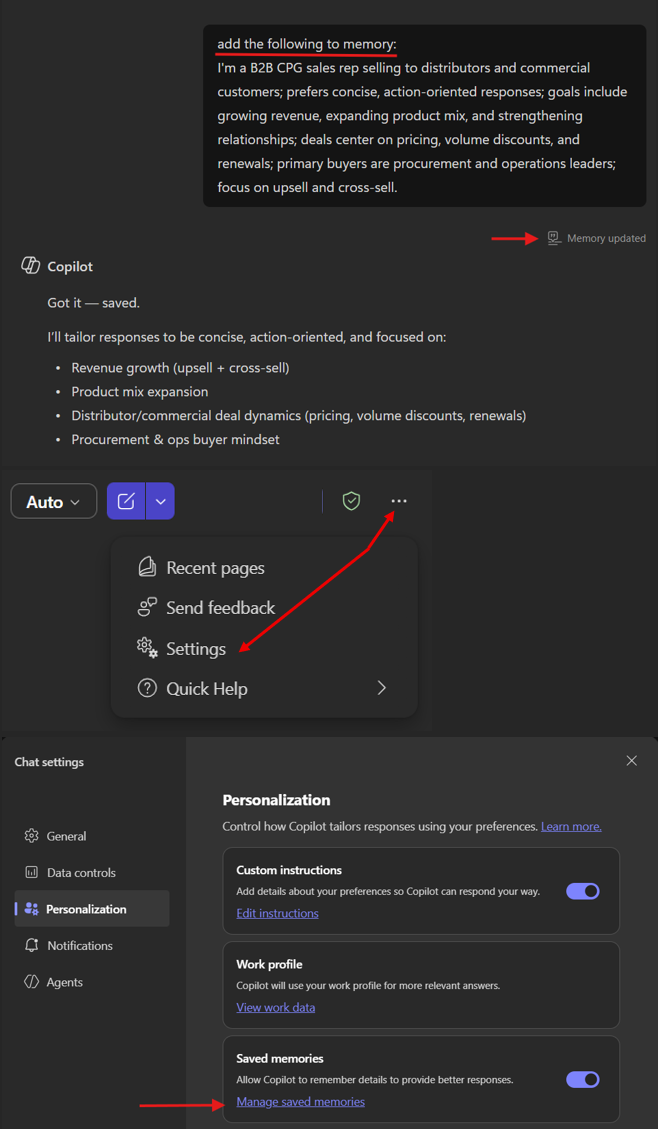Click the new chat compose icon

click(126, 501)
